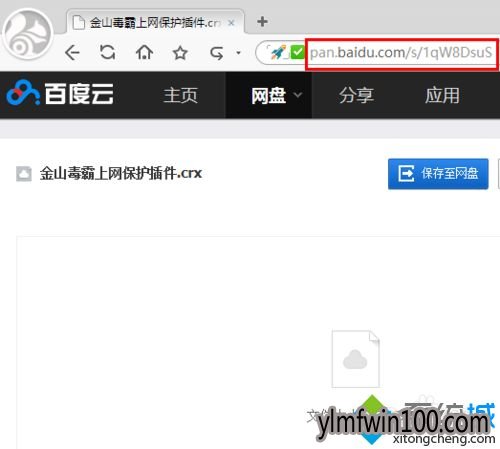
Task: Click the green security check icon
Action: click(297, 52)
